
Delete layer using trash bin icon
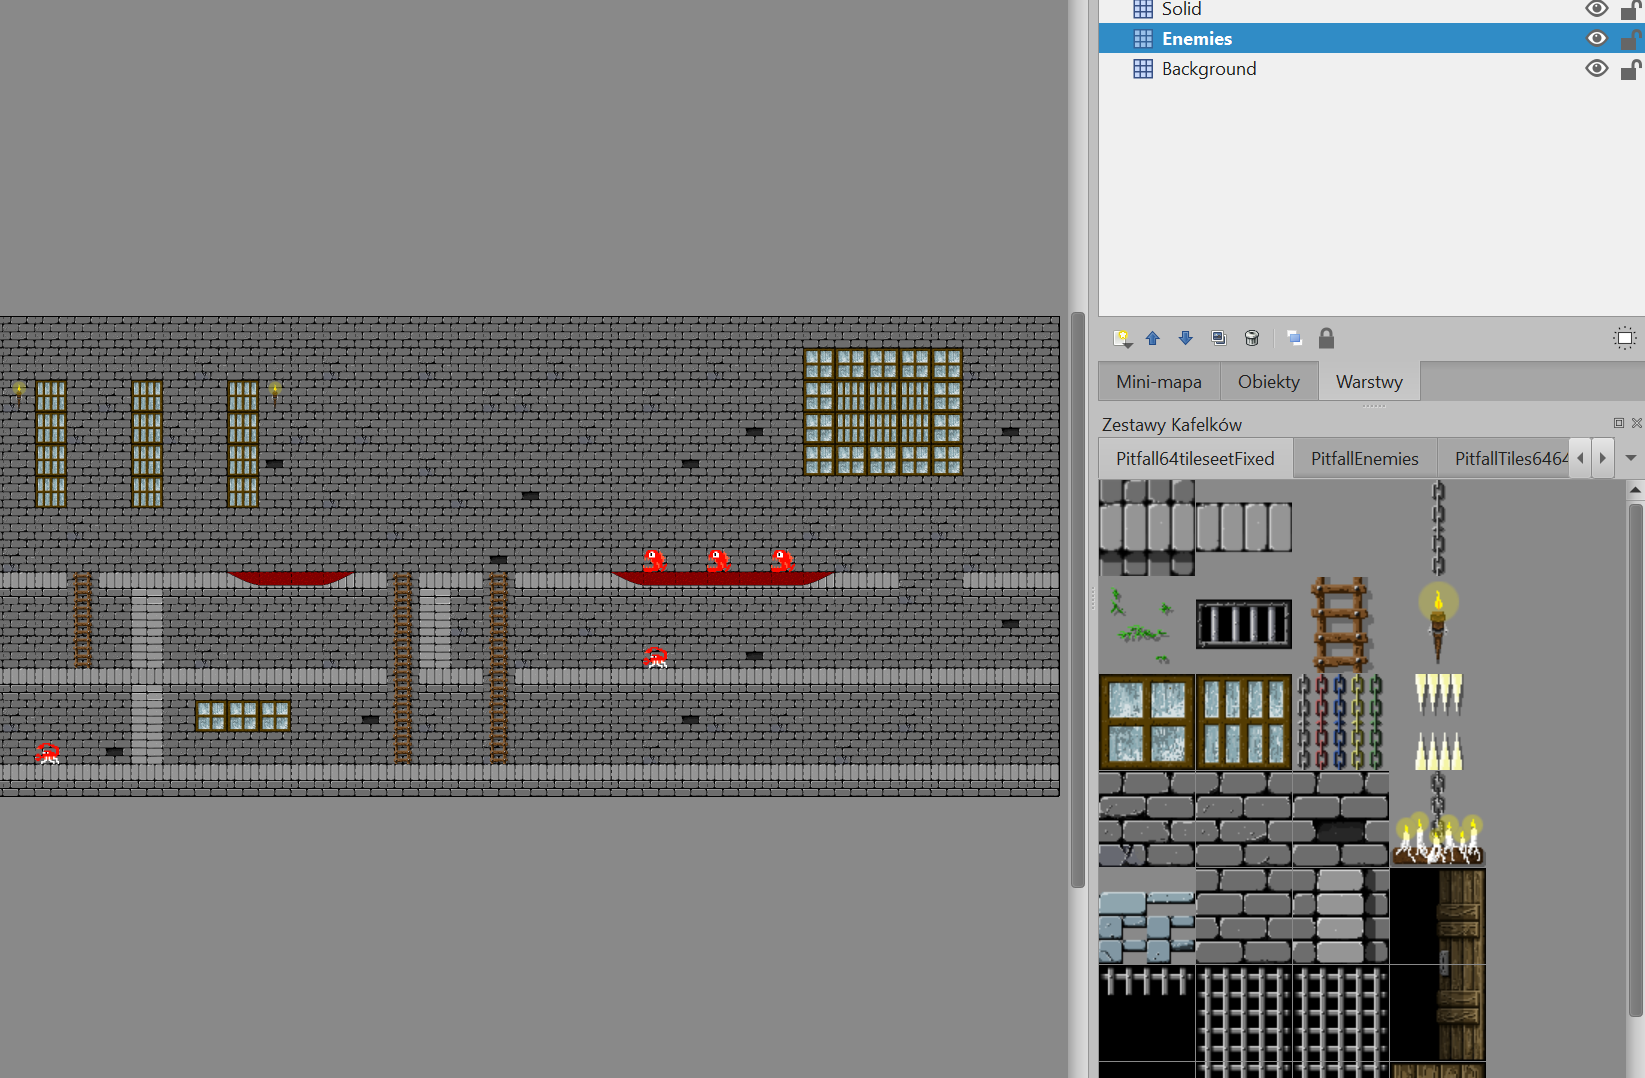(x=1252, y=338)
